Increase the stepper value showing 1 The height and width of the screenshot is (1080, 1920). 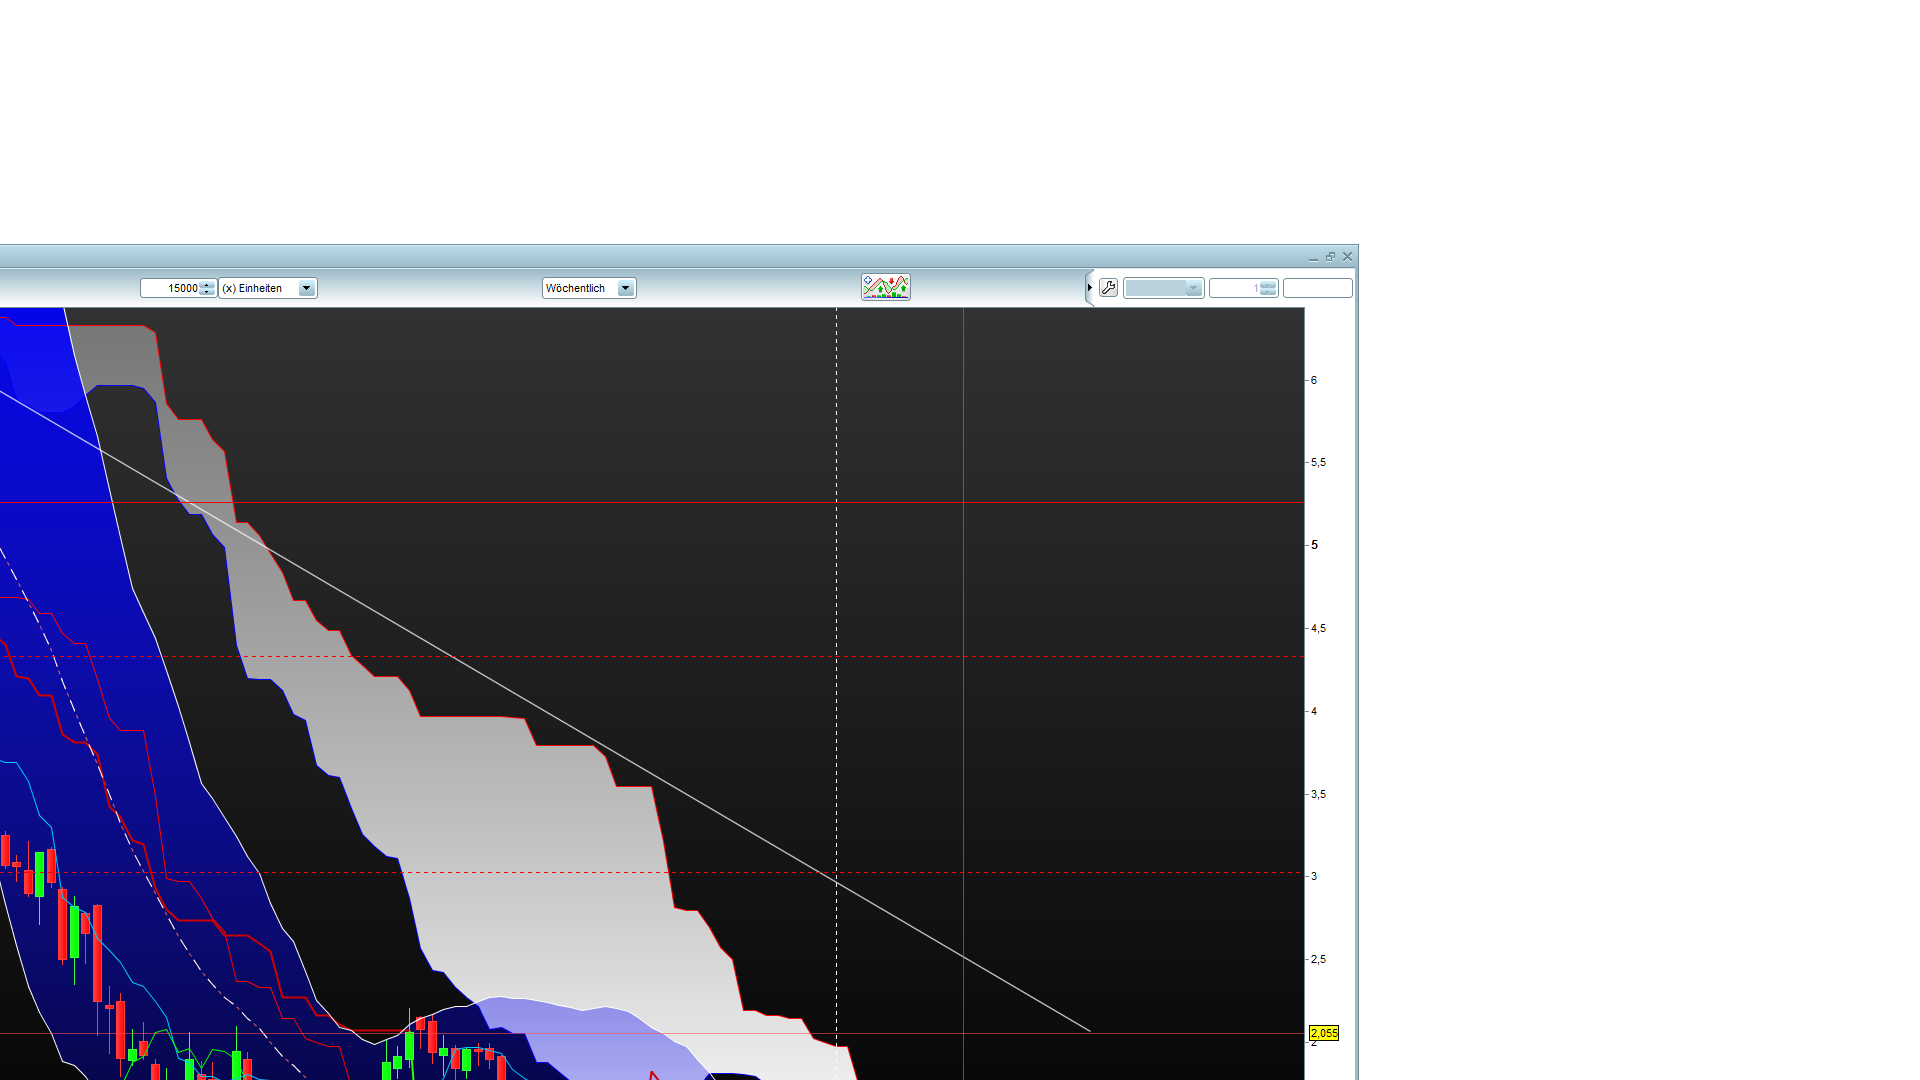[1268, 284]
